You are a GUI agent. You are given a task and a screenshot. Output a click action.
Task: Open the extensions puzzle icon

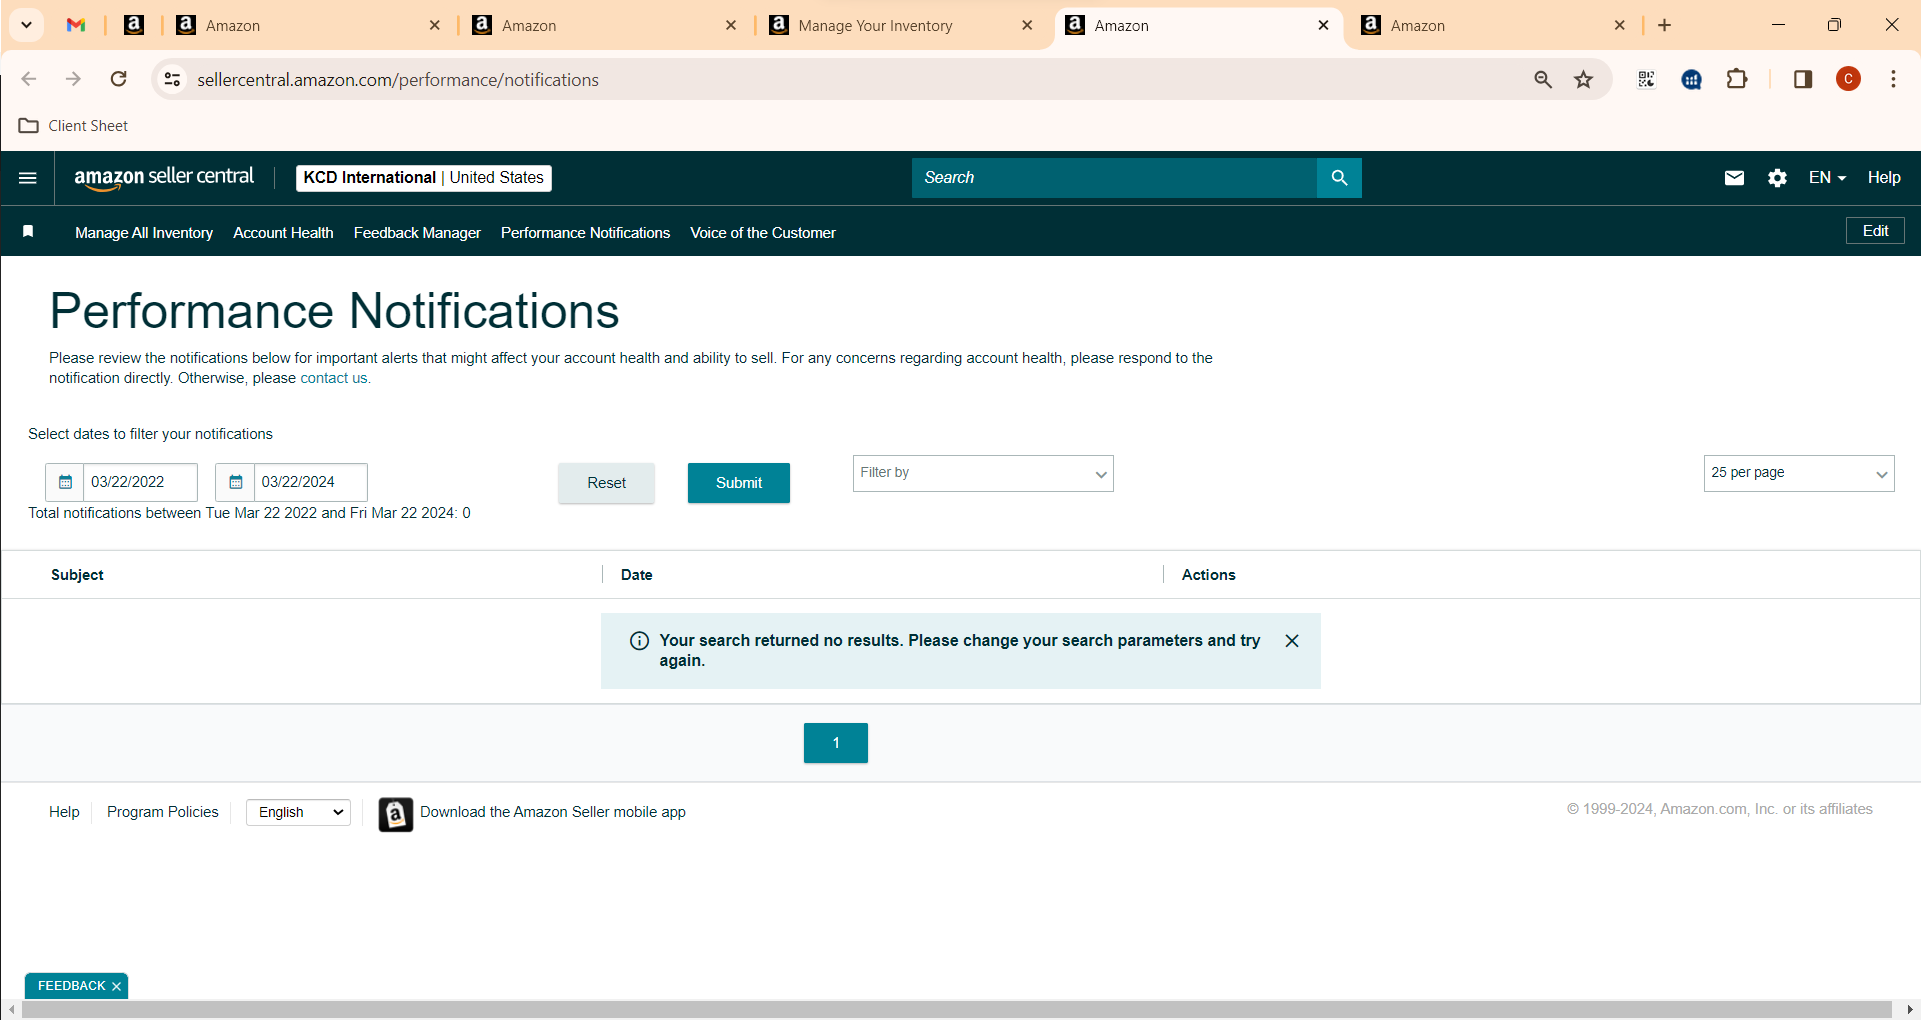click(1737, 79)
